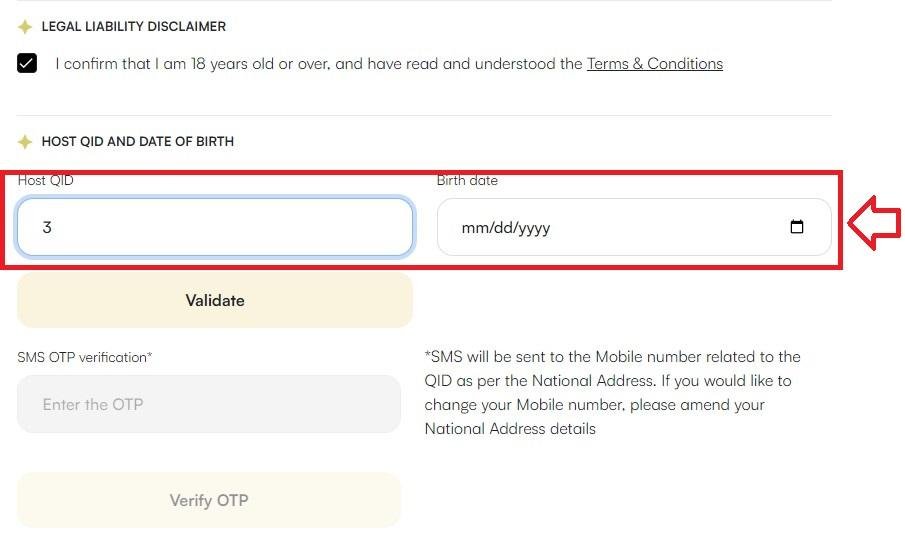This screenshot has height=541, width=905.
Task: Select the mm month segment of Birth date
Action: tap(474, 227)
